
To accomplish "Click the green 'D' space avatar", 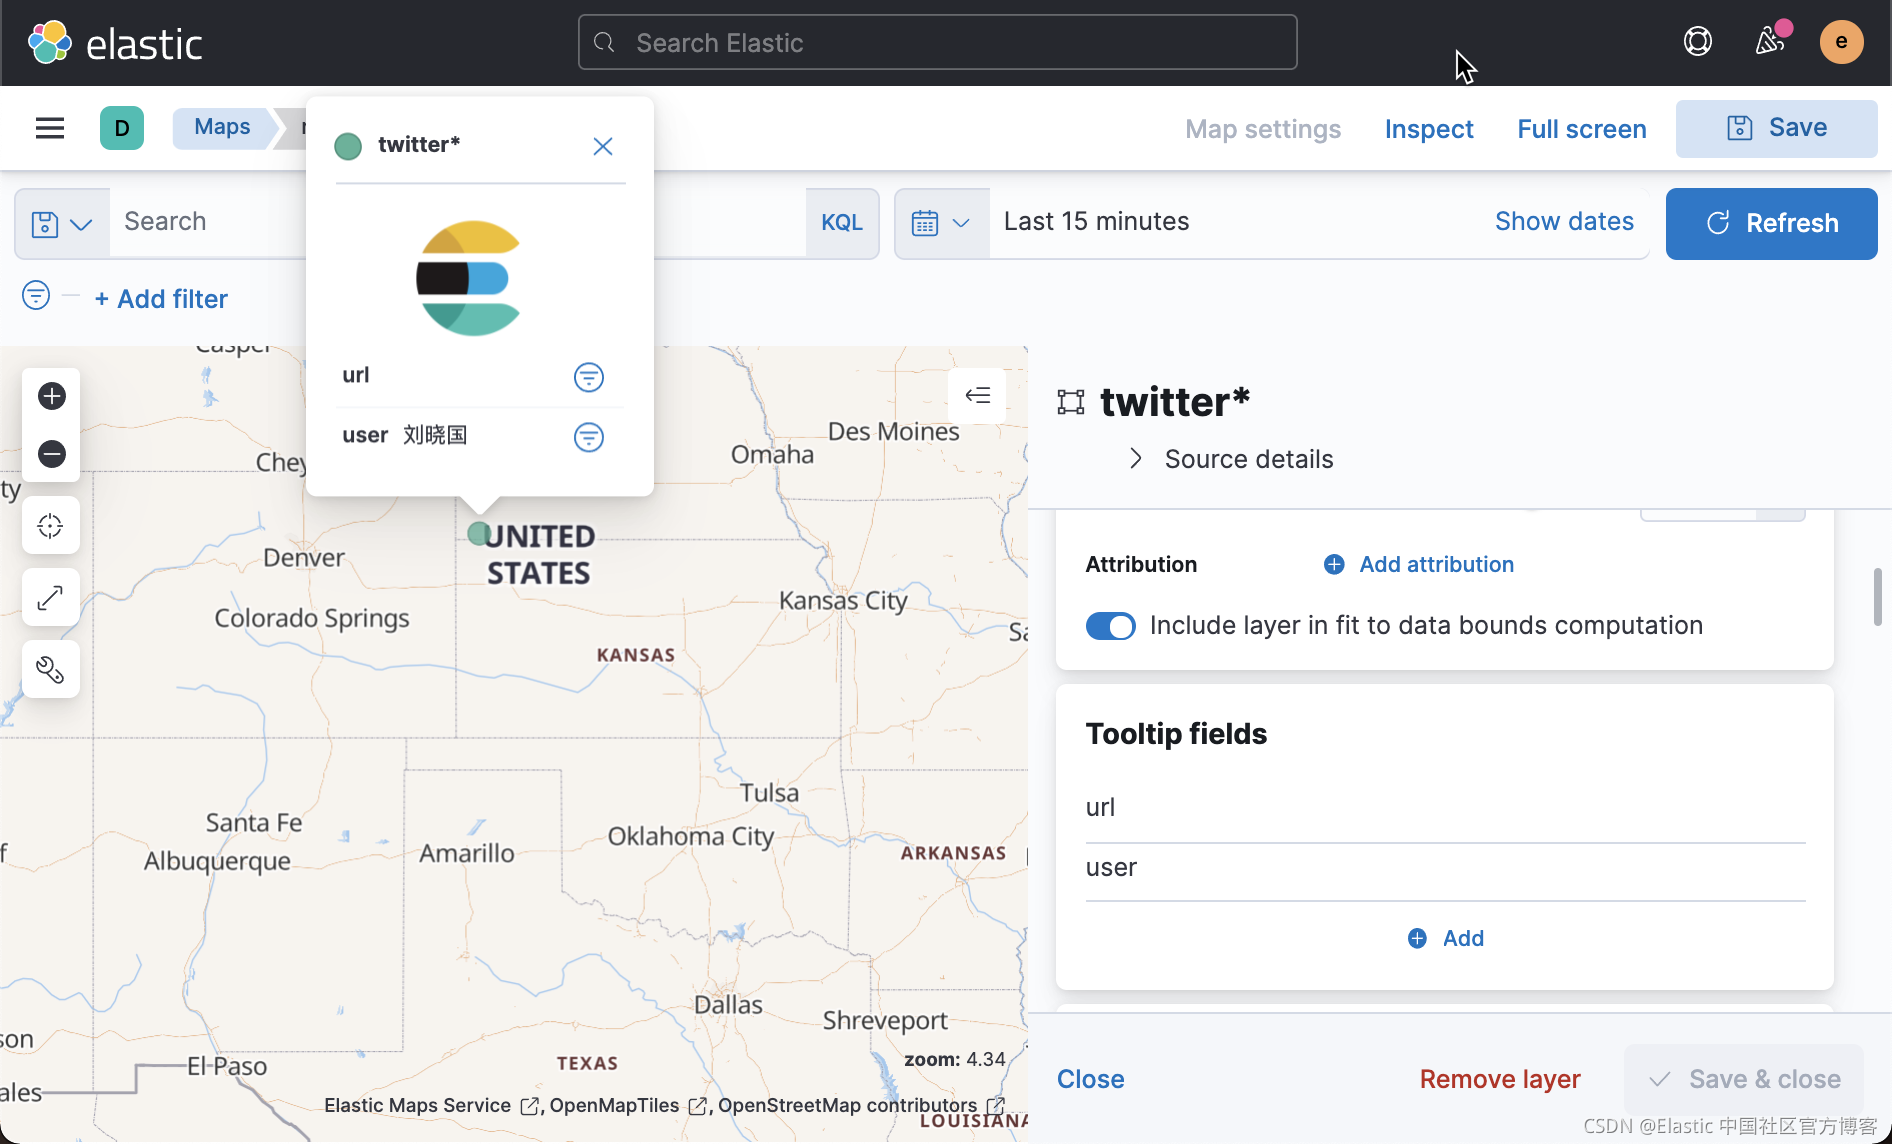I will (122, 128).
